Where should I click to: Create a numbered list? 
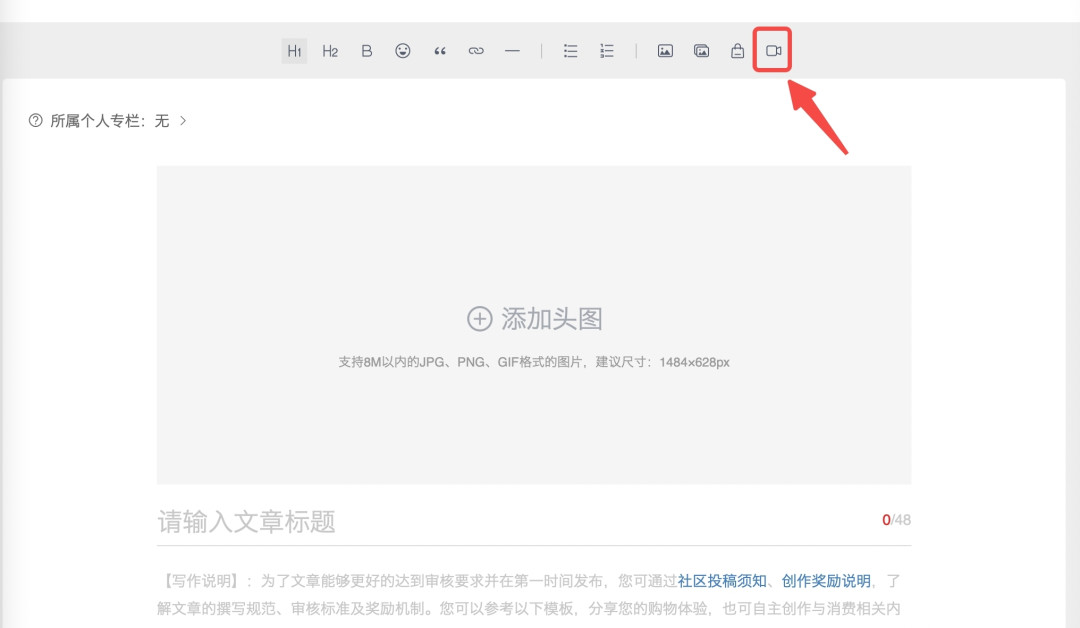(607, 51)
